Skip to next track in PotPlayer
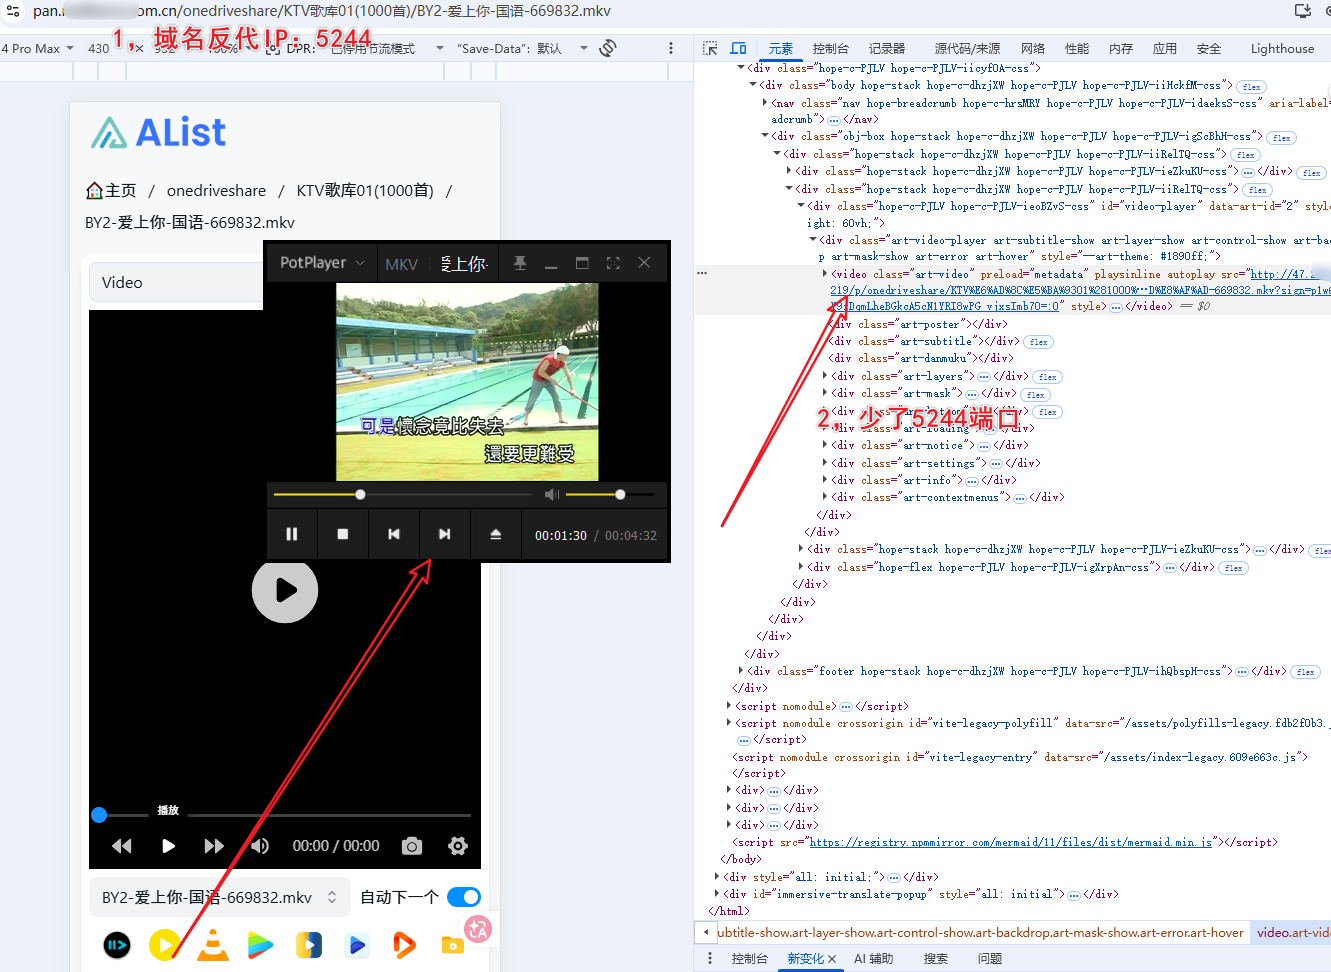 pos(445,534)
